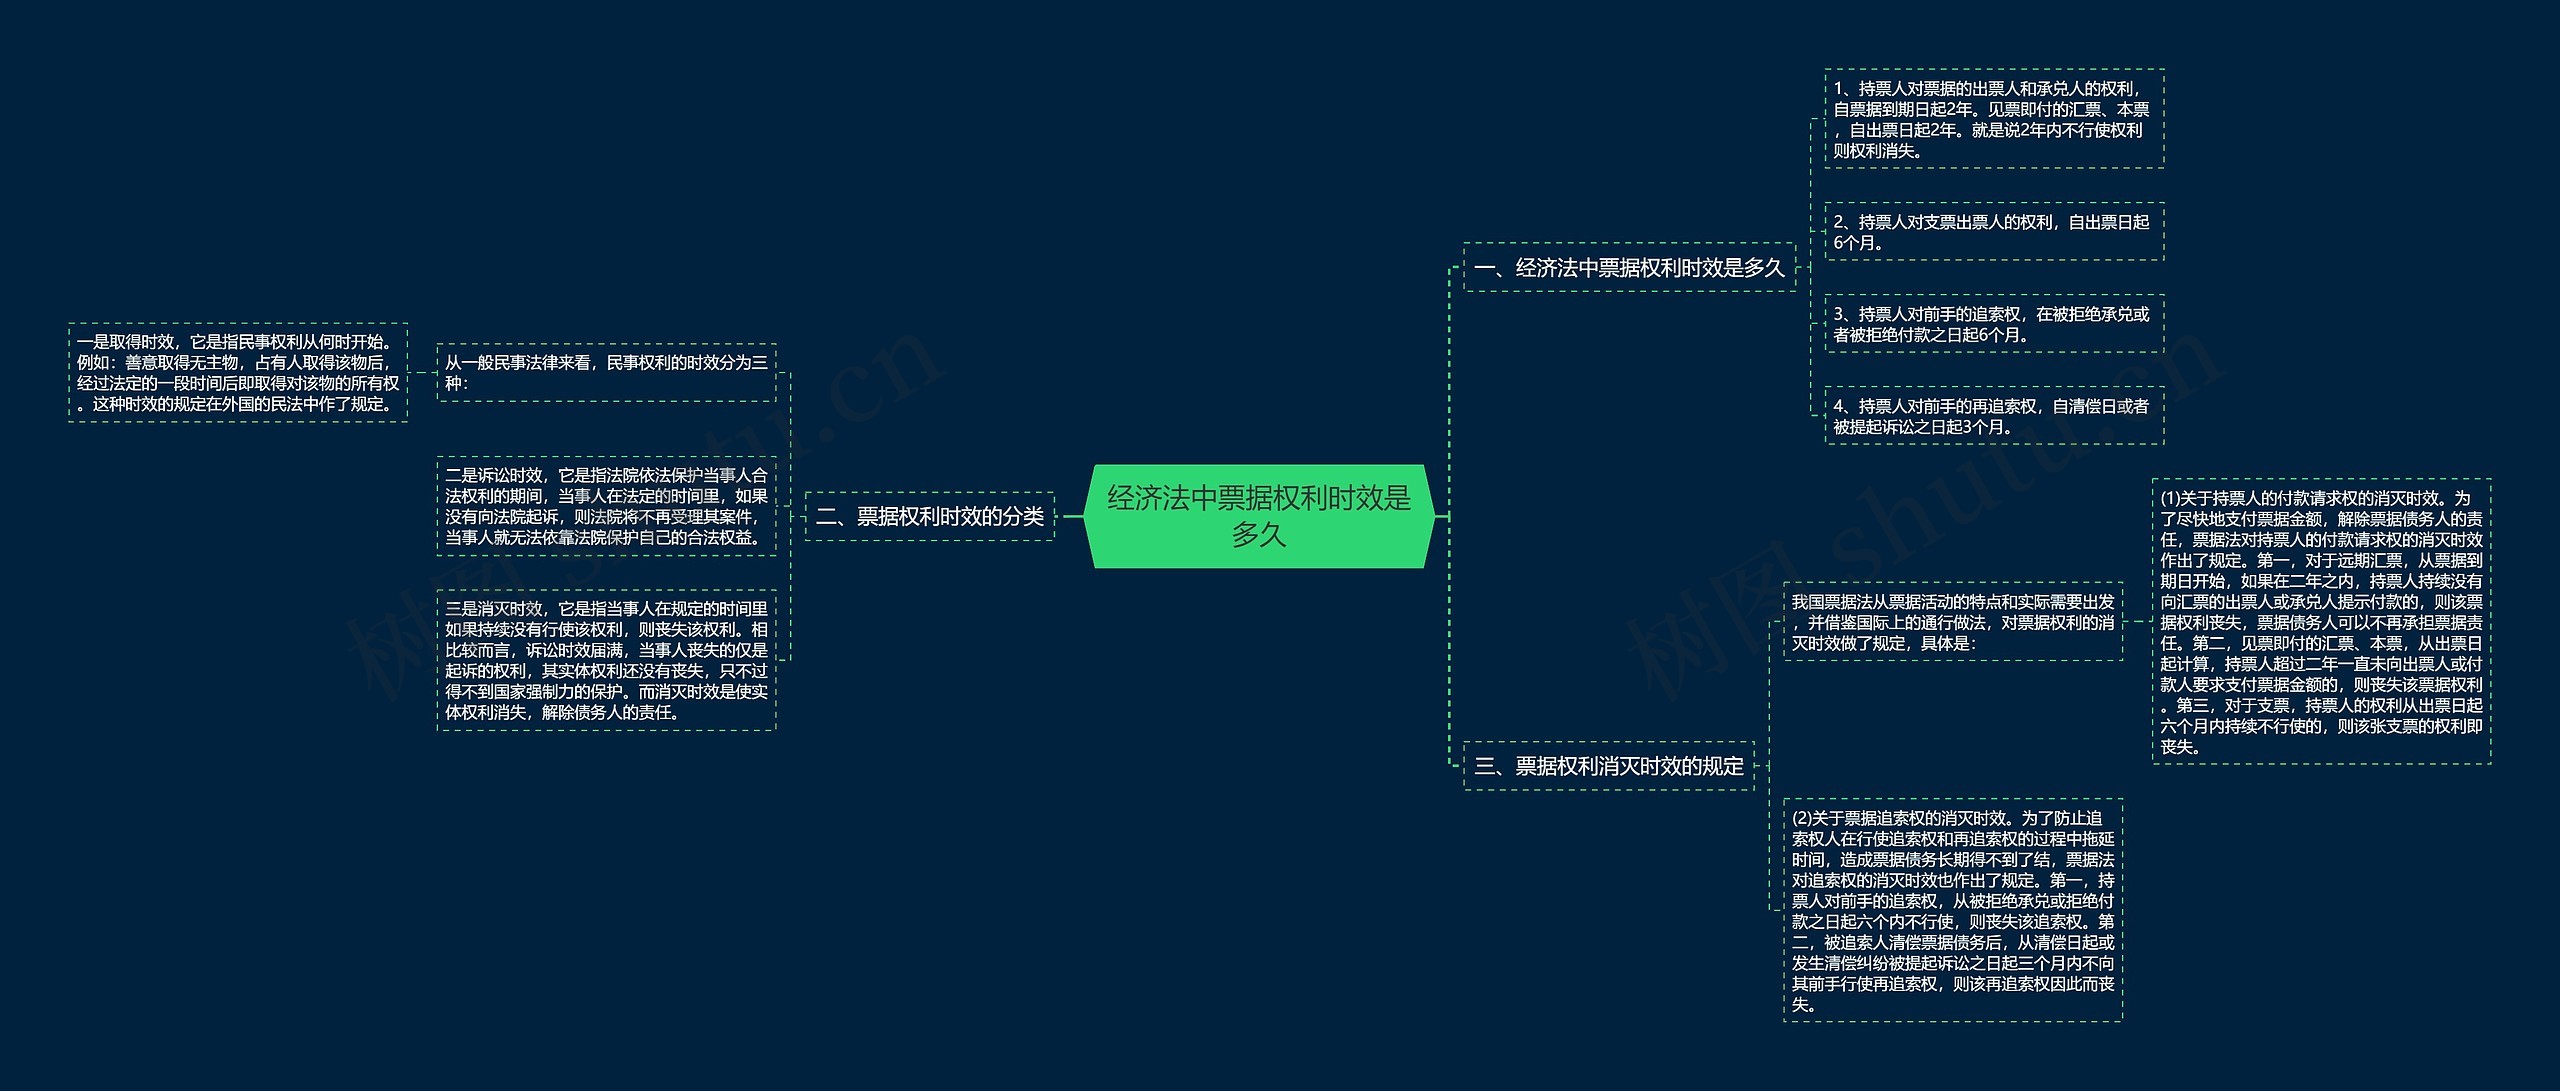Click branch 一、经济法中票据权利时效是多久
Screen dimensions: 2560x1091
[x=1629, y=267]
